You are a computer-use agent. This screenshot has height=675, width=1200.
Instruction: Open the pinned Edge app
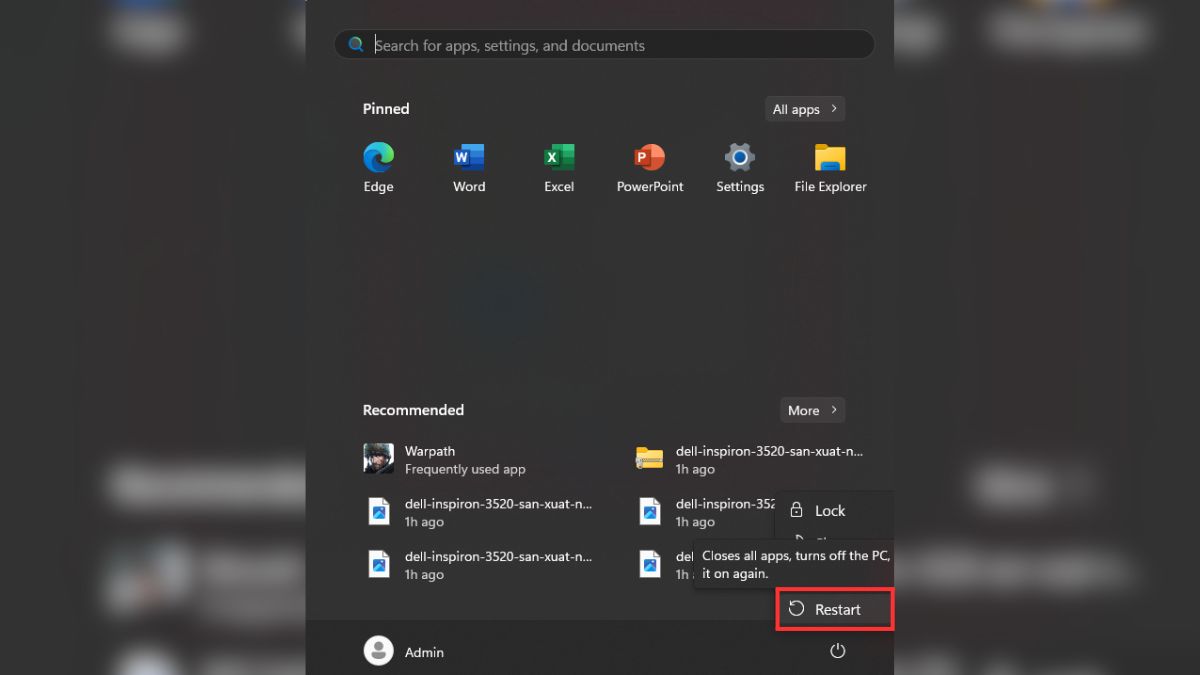tap(378, 168)
